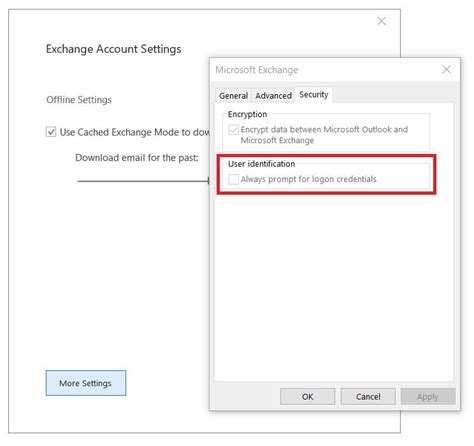Click the Microsoft Exchange dialog title

pyautogui.click(x=257, y=70)
